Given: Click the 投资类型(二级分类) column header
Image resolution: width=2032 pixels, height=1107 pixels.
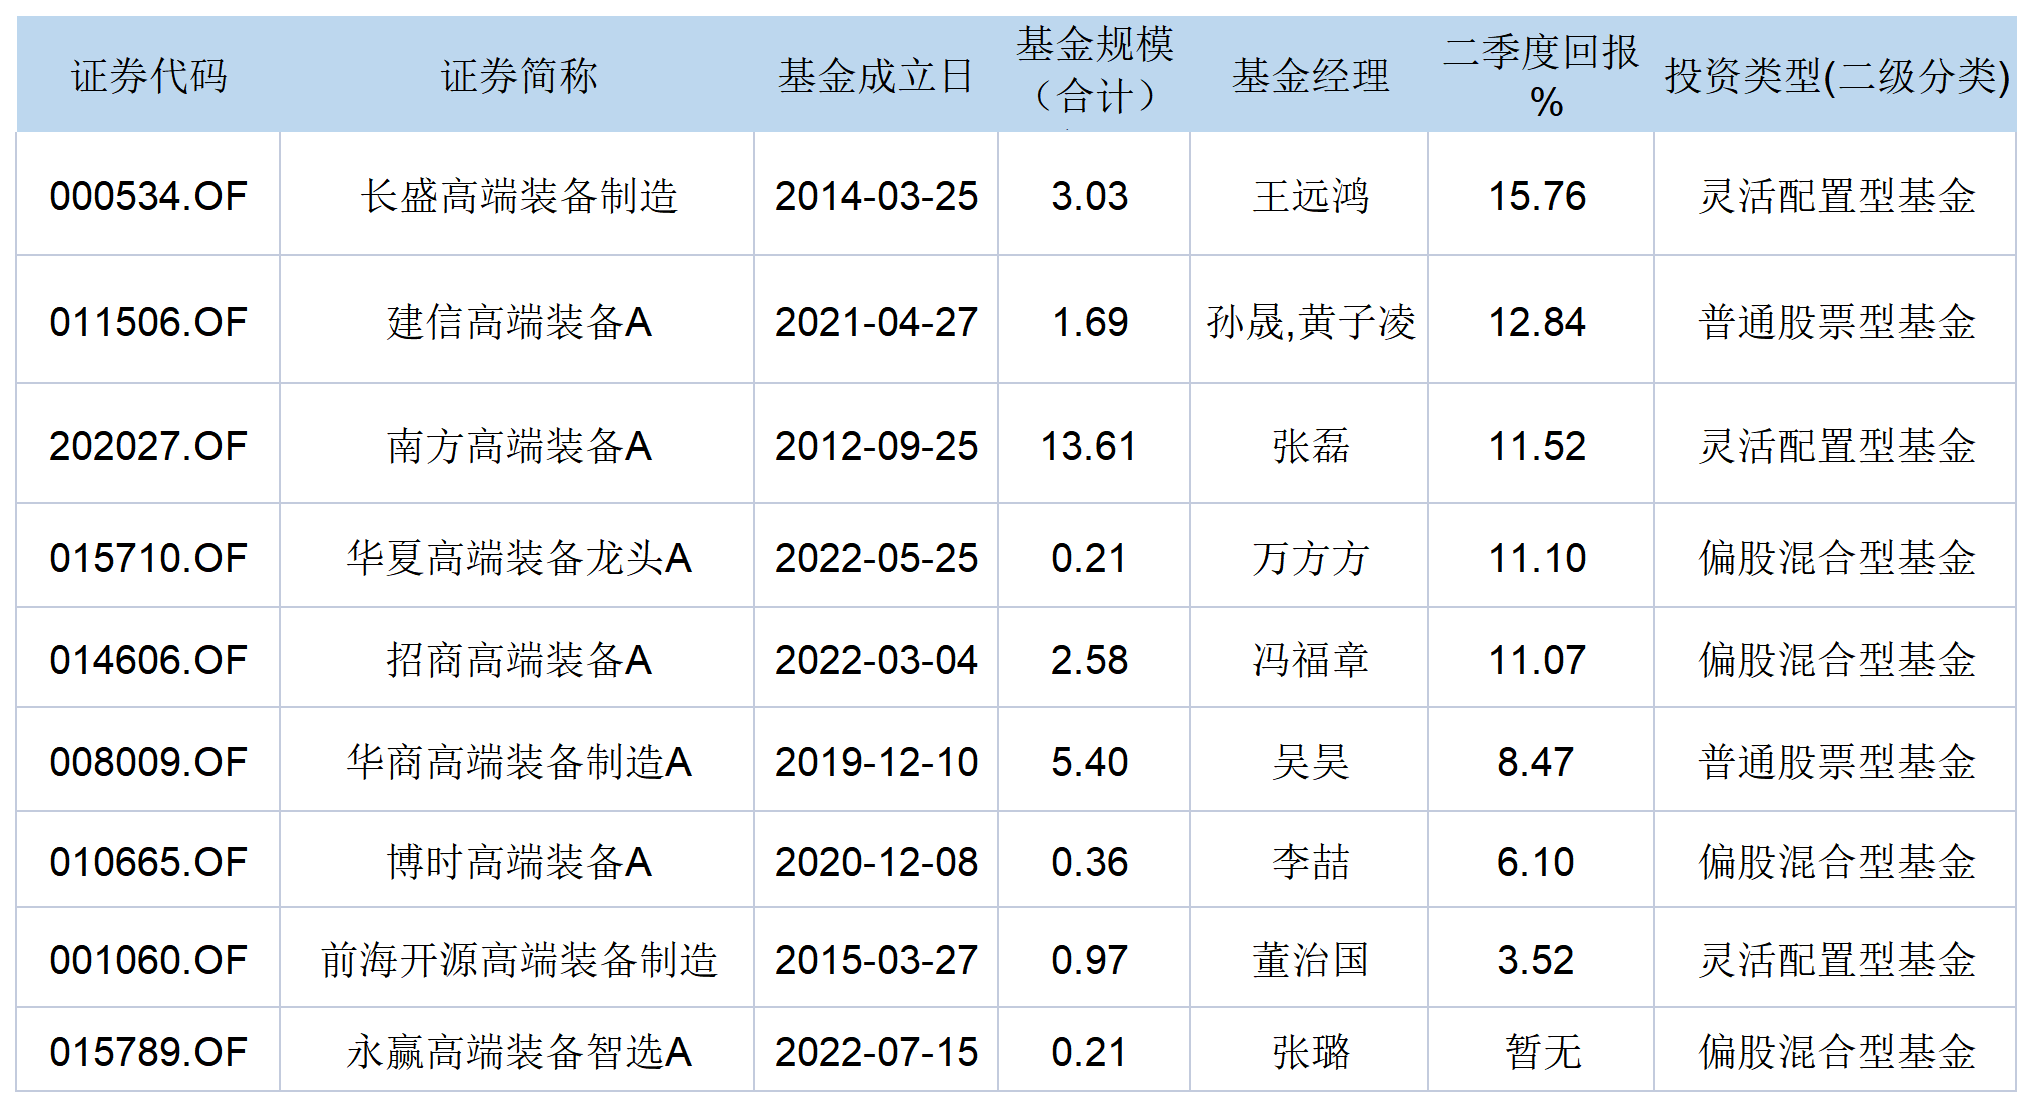Looking at the screenshot, I should click(1836, 76).
